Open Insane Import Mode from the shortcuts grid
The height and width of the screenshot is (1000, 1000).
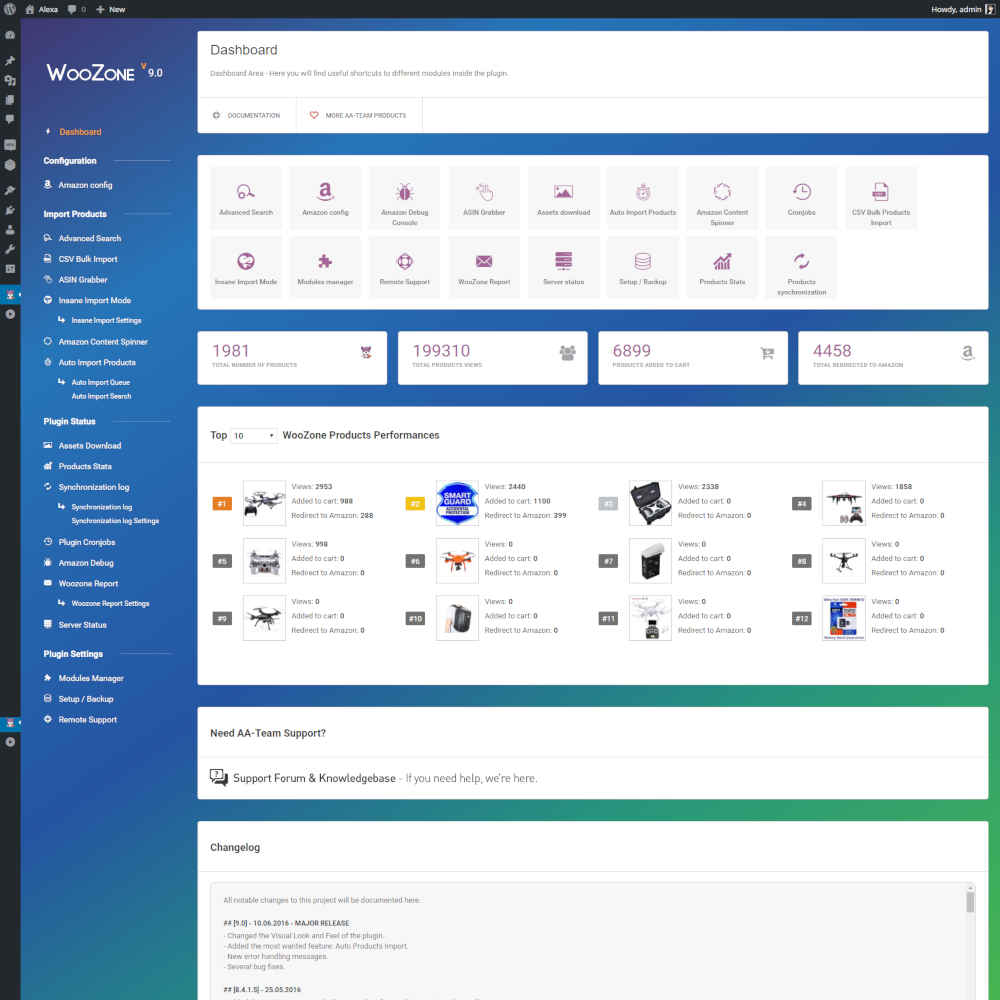tap(246, 266)
